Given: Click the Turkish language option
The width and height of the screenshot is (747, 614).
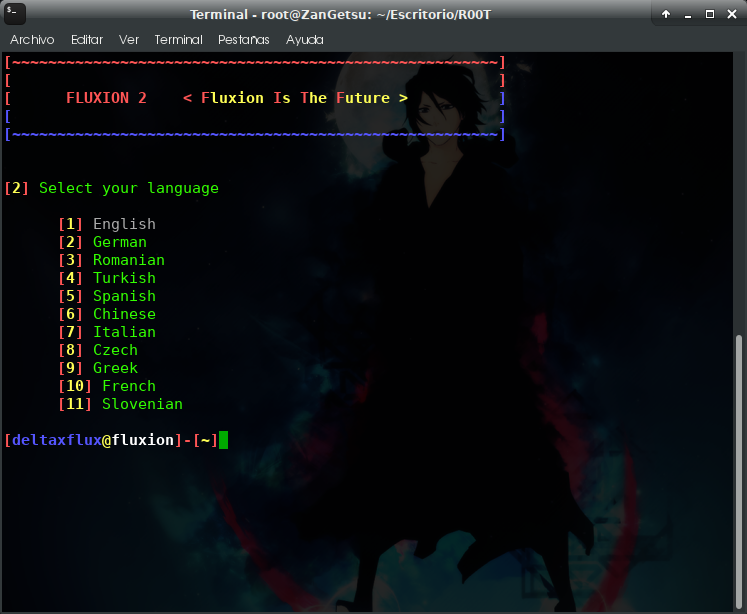Looking at the screenshot, I should [x=107, y=278].
